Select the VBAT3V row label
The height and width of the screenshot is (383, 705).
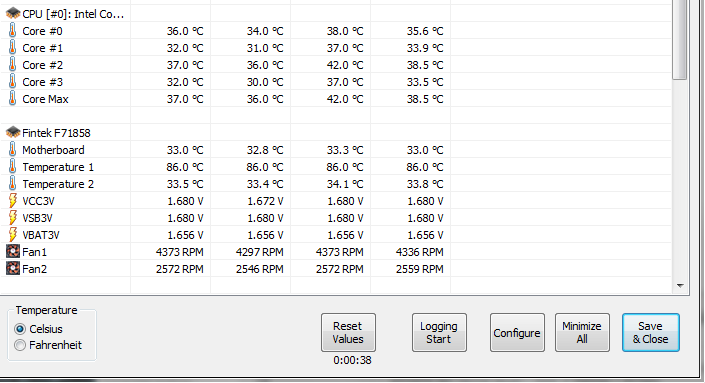point(41,235)
